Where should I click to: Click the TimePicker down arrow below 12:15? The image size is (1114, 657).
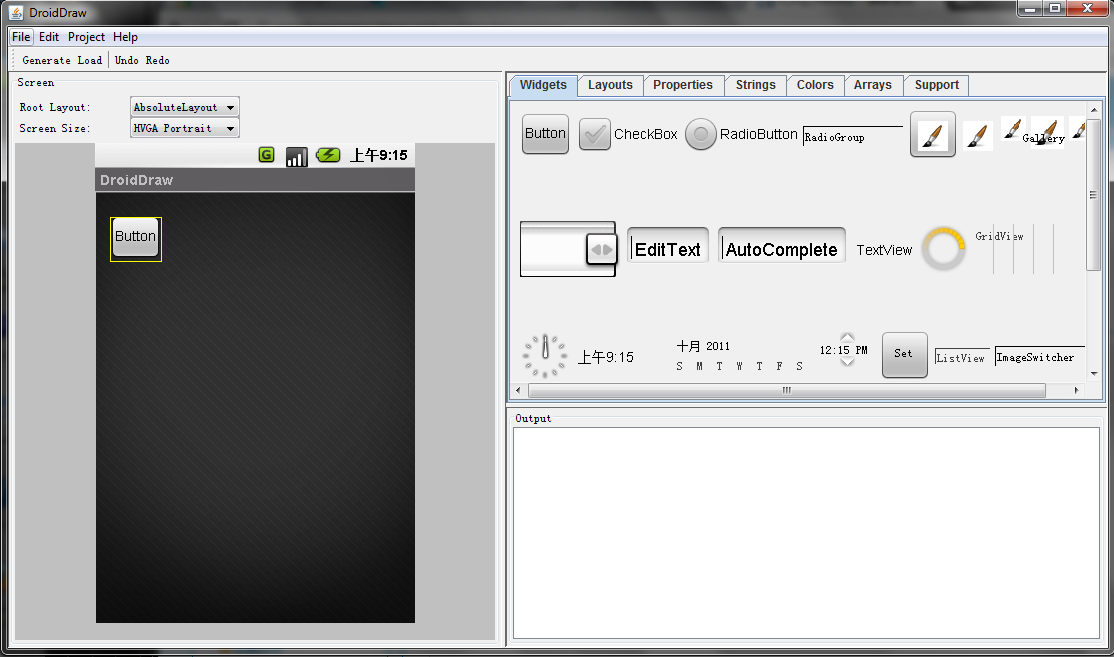click(847, 362)
